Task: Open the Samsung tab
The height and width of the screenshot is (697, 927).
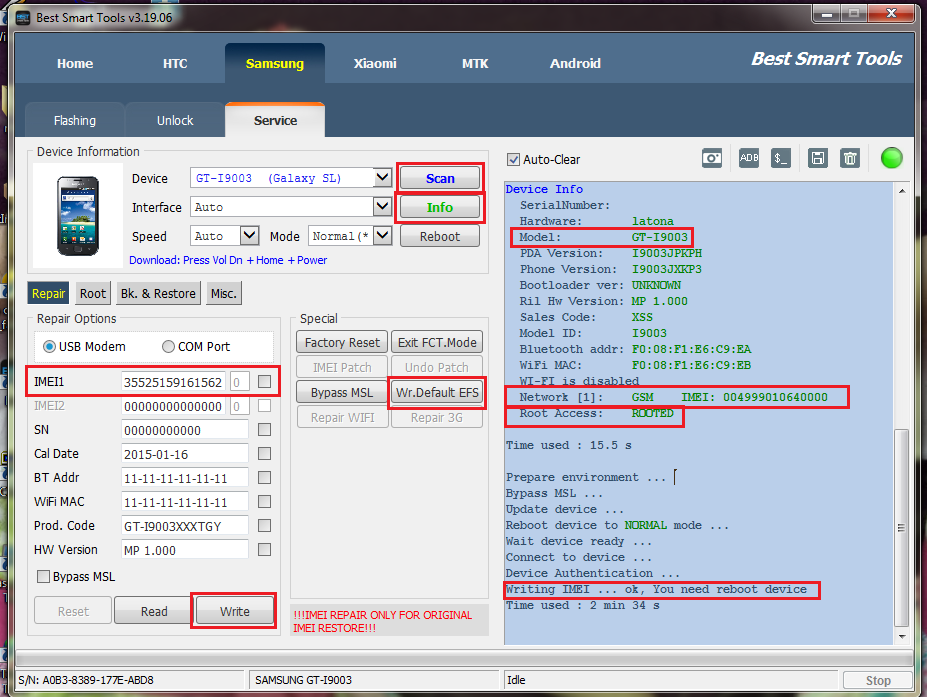Action: tap(275, 63)
